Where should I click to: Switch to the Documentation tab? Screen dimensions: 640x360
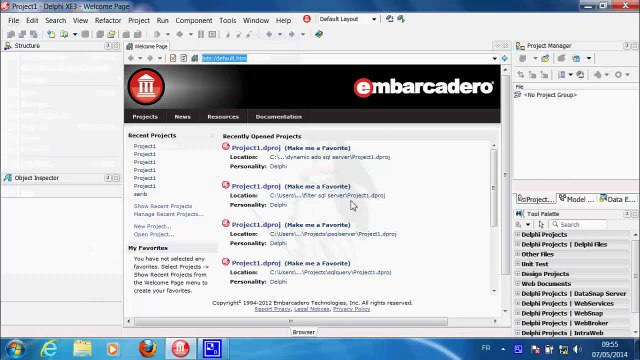point(279,117)
